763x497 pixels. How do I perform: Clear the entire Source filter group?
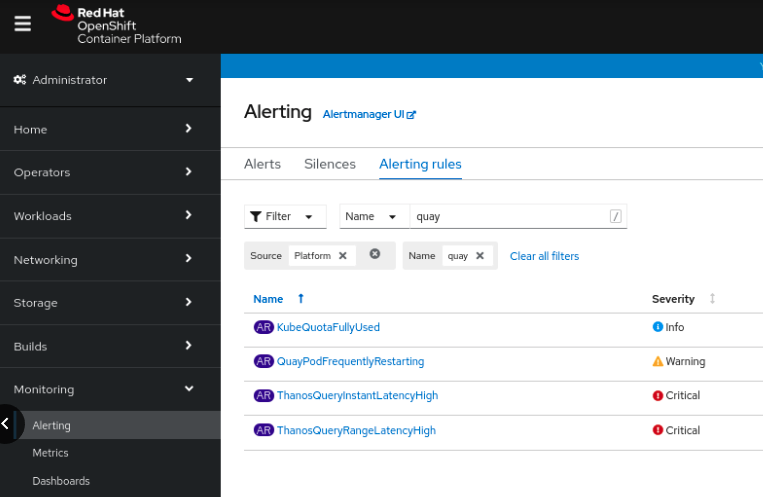coord(375,254)
